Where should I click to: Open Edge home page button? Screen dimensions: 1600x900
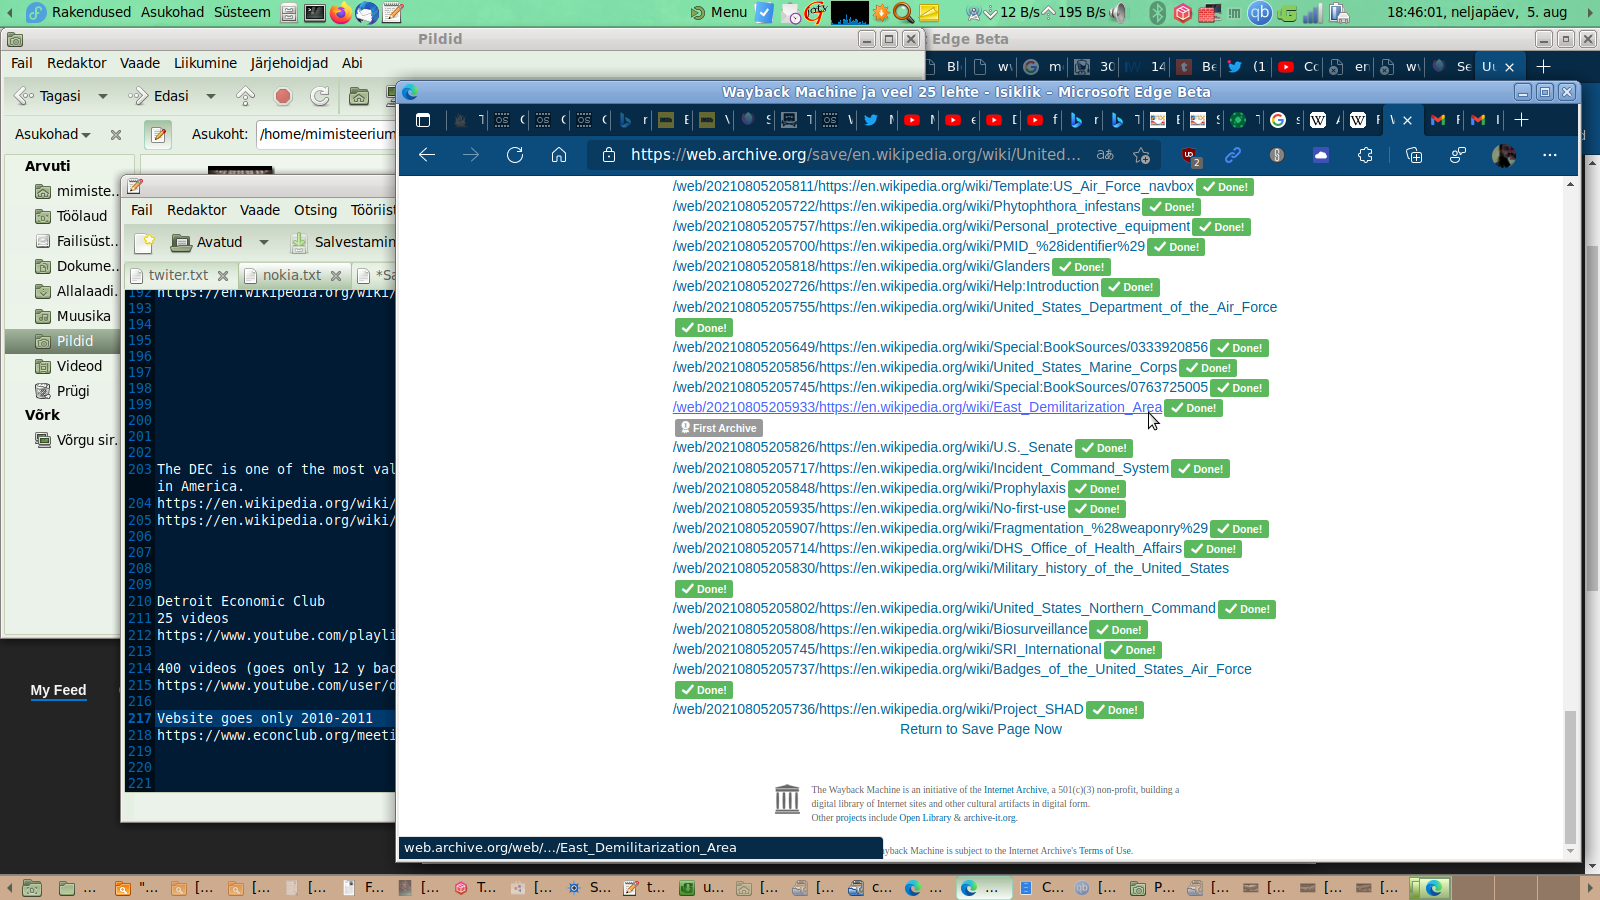click(559, 155)
